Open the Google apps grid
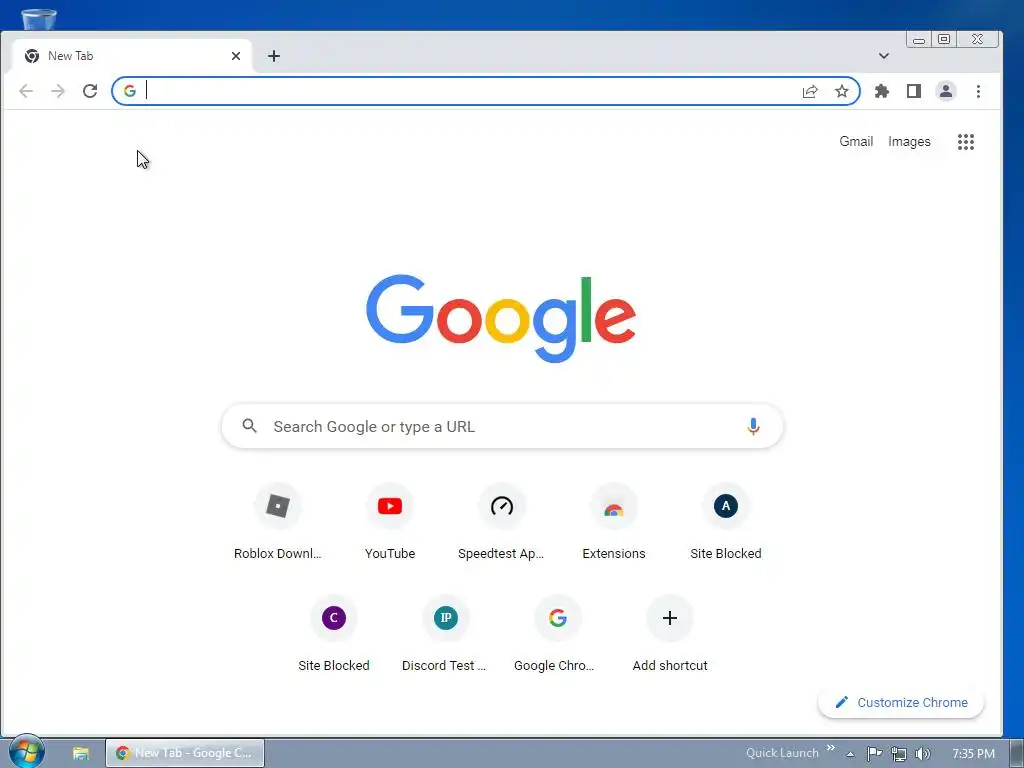1024x768 pixels. pos(966,142)
